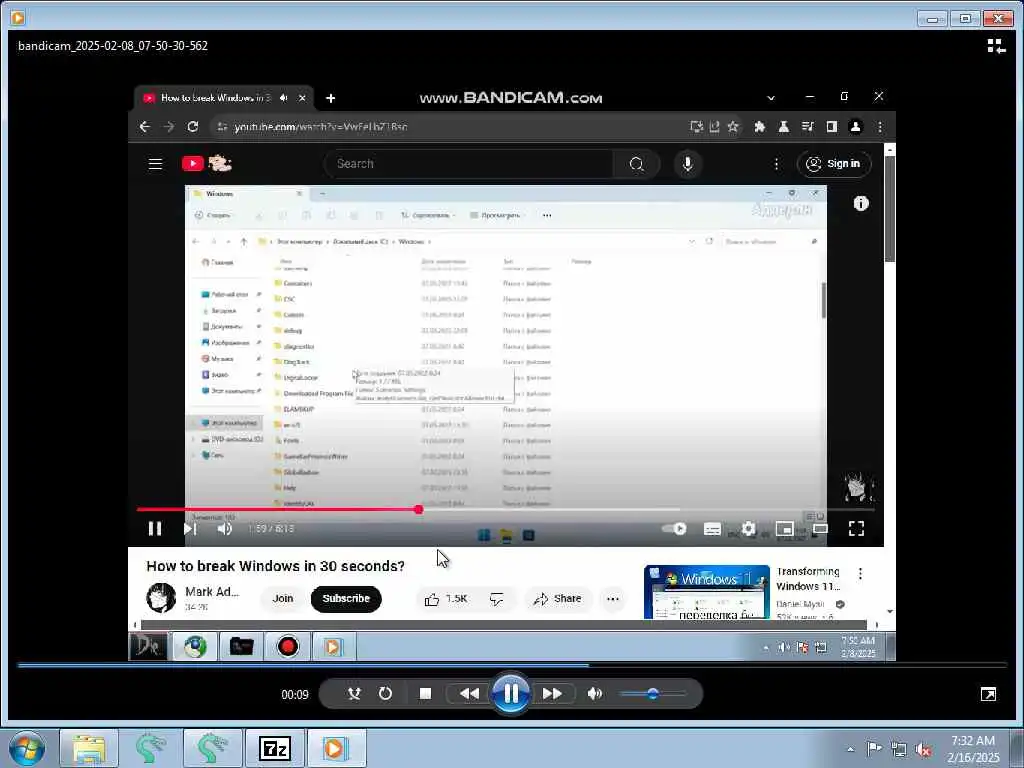Click Media Player next track button
This screenshot has height=768, width=1024.
pyautogui.click(x=552, y=694)
